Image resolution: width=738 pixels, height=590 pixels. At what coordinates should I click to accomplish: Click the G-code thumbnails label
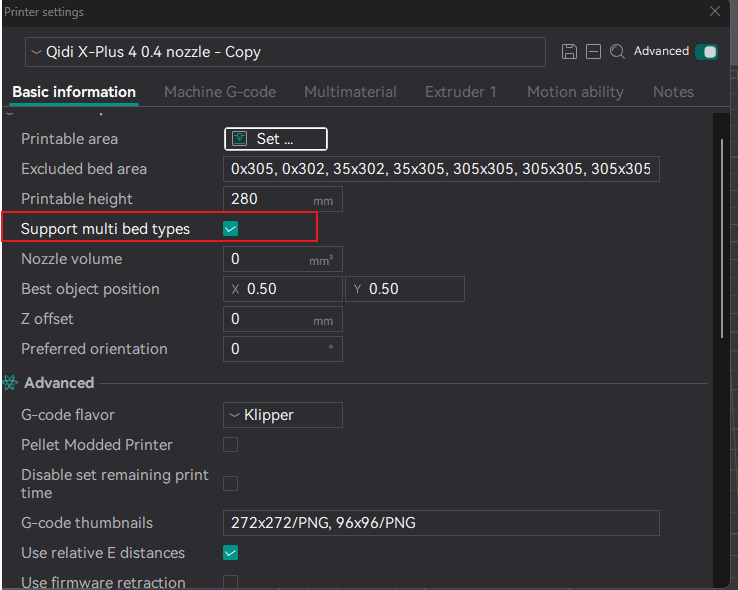pyautogui.click(x=87, y=523)
